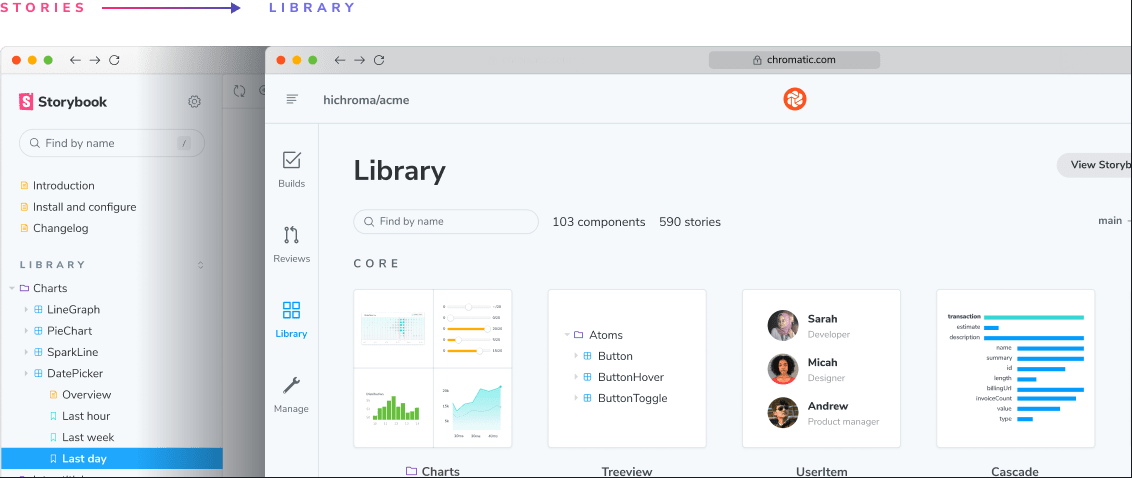Open the Charts component thumbnail
The image size is (1132, 478).
click(432, 369)
